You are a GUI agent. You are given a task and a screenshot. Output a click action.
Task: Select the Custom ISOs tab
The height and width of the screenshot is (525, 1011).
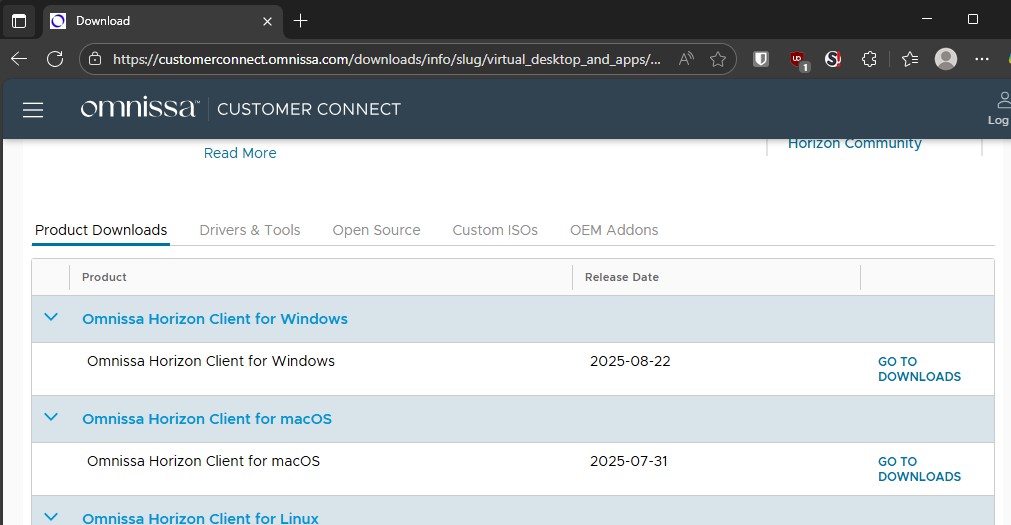click(x=495, y=230)
